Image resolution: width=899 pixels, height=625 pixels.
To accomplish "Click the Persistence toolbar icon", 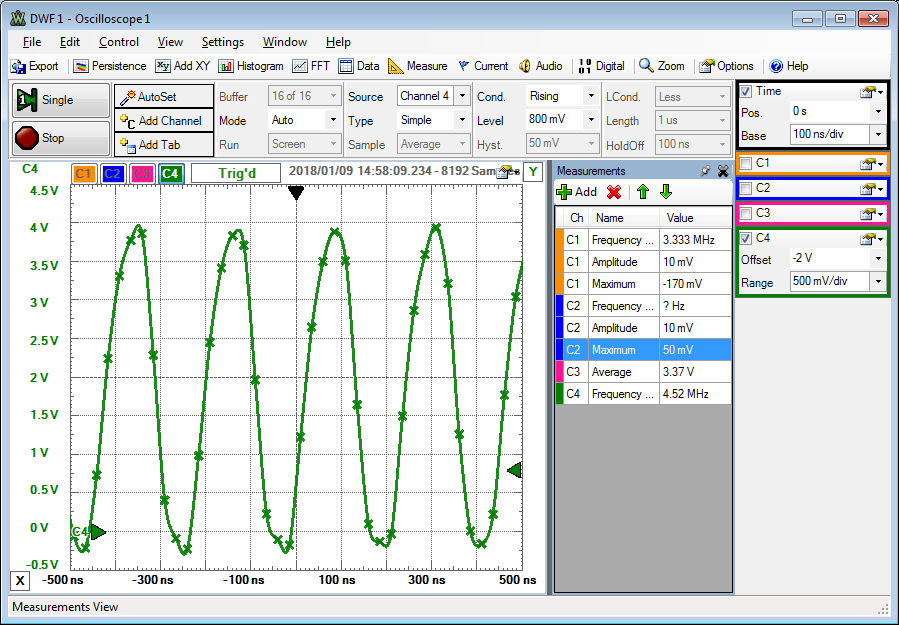I will pos(80,66).
